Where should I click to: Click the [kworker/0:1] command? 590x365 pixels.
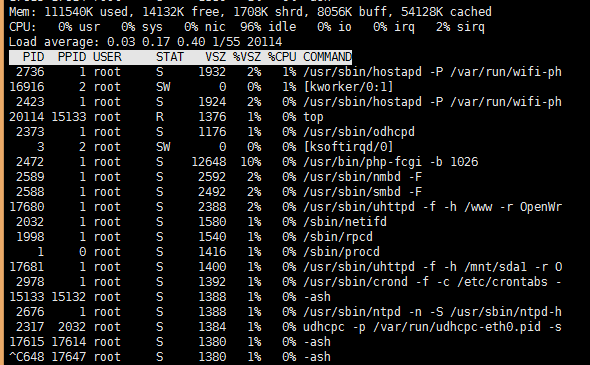click(348, 87)
